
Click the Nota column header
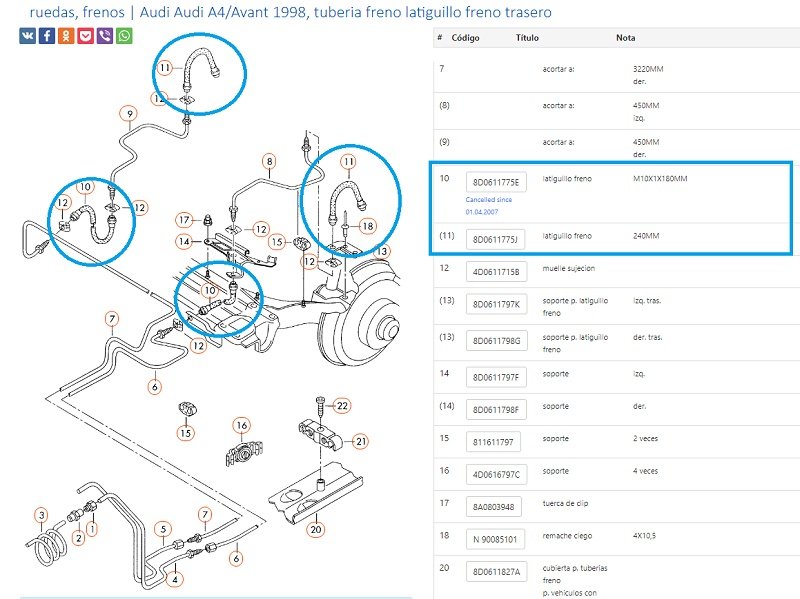tap(626, 38)
